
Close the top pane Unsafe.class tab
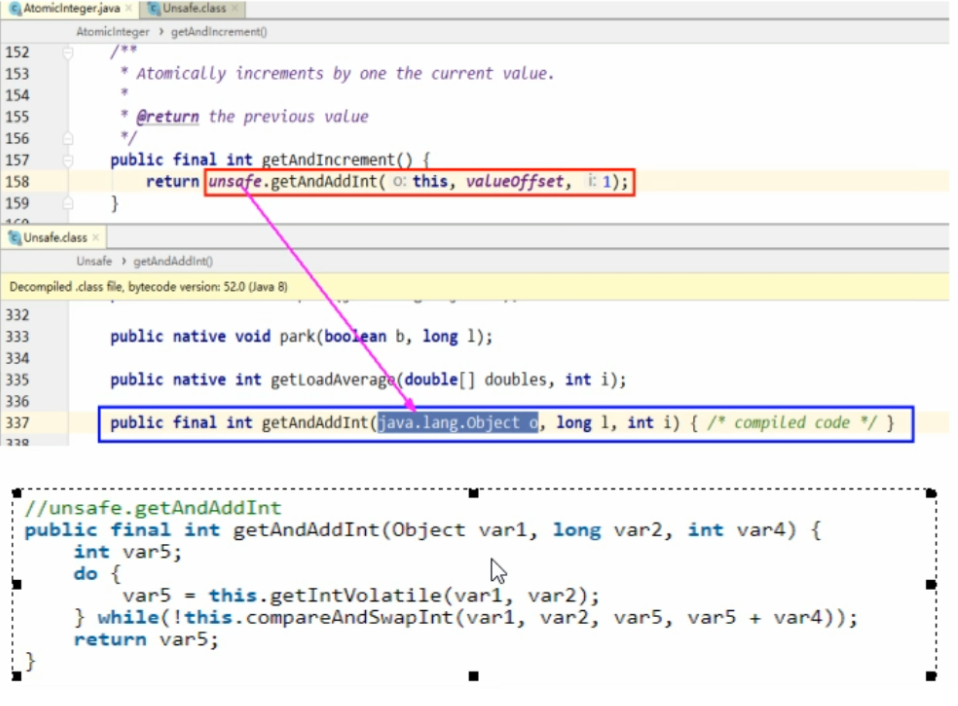coord(235,9)
